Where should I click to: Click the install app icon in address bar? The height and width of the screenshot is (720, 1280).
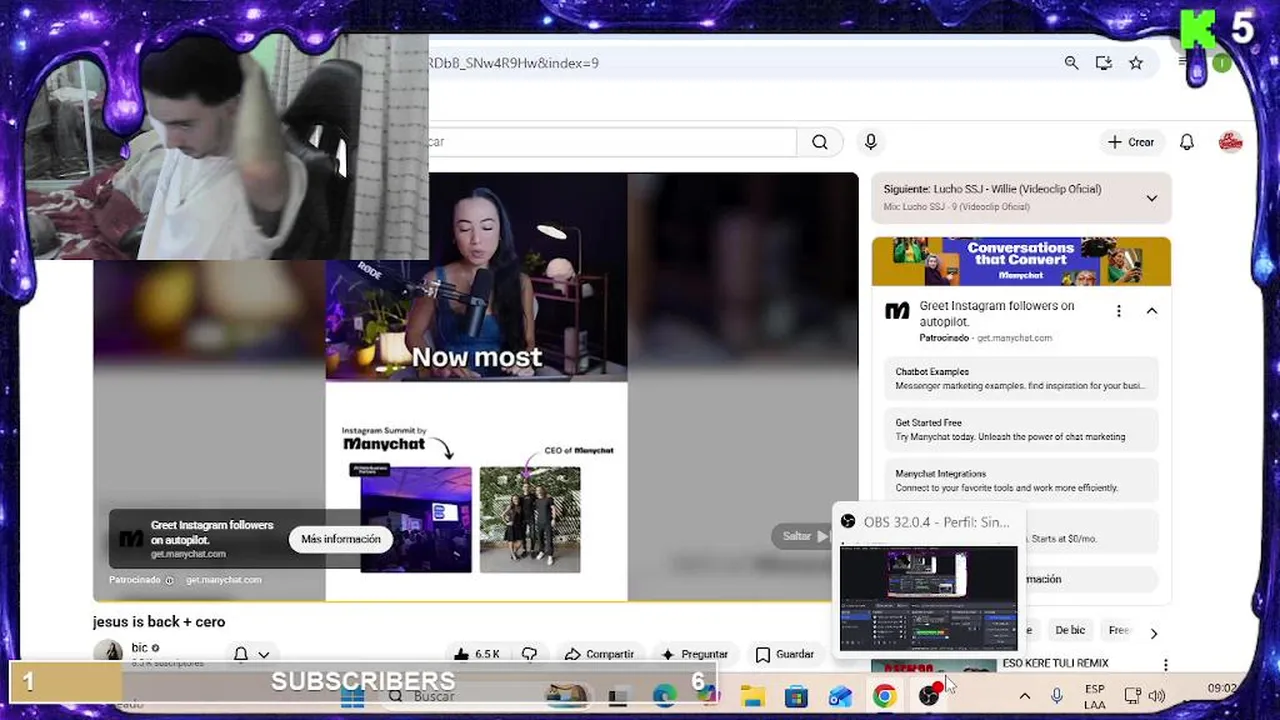[1104, 63]
